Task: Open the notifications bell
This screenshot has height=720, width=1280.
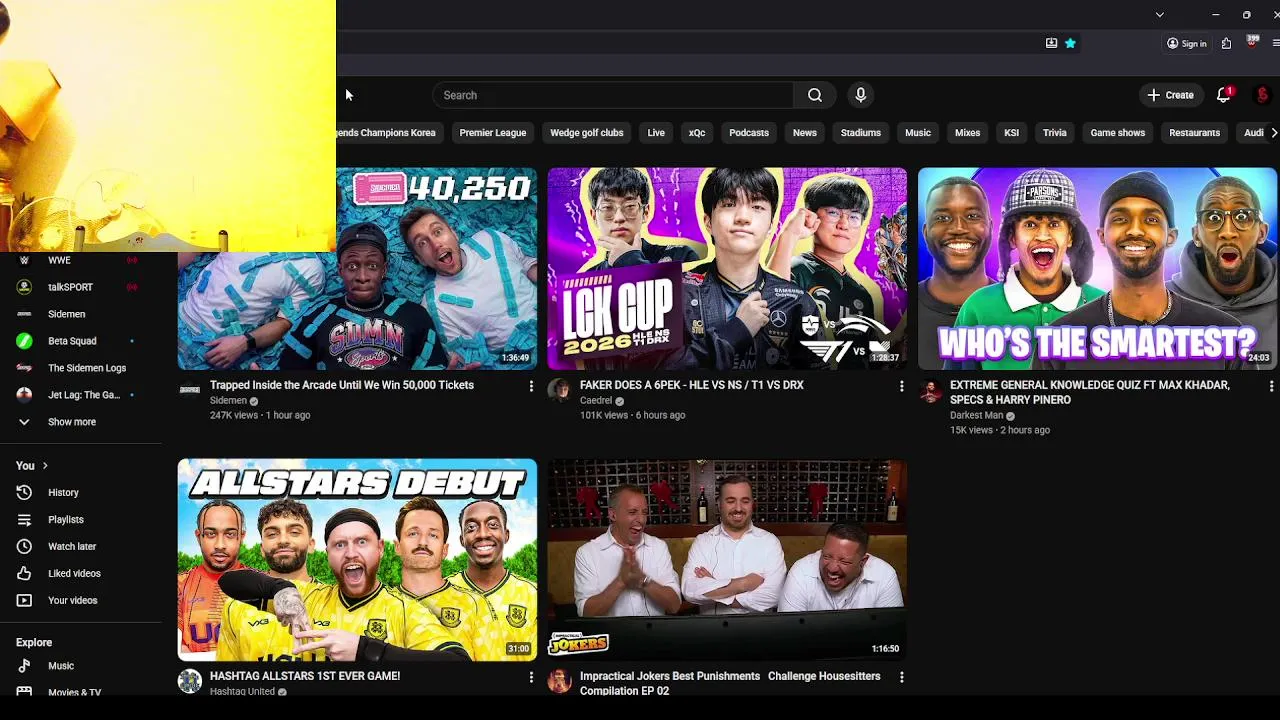Action: pyautogui.click(x=1224, y=95)
